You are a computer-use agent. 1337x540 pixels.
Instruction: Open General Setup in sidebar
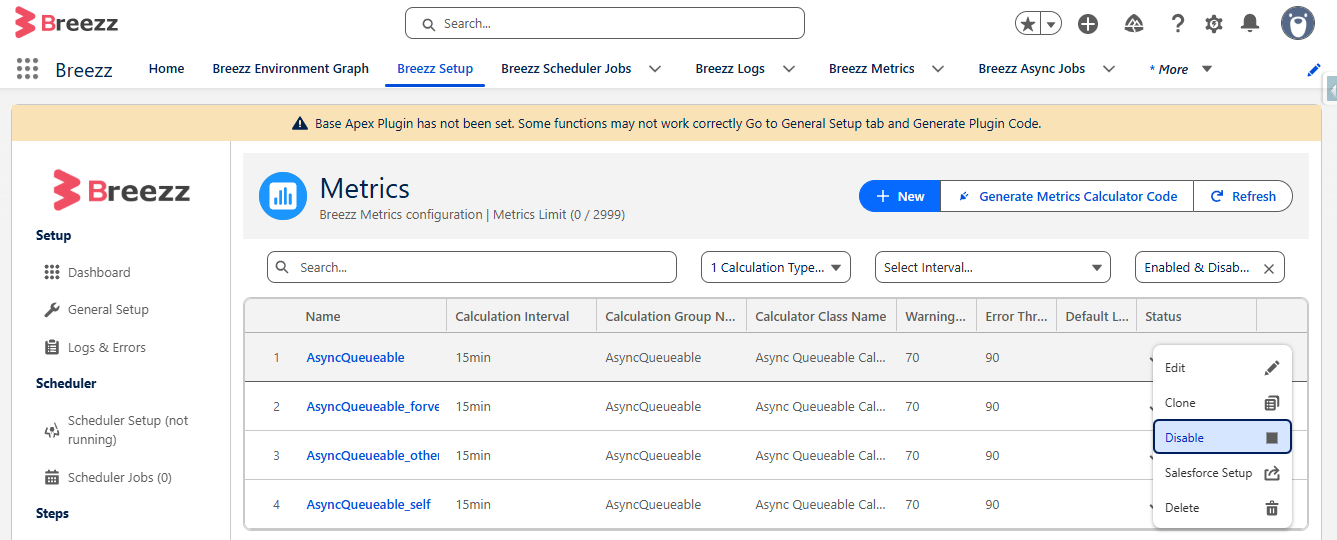click(108, 310)
